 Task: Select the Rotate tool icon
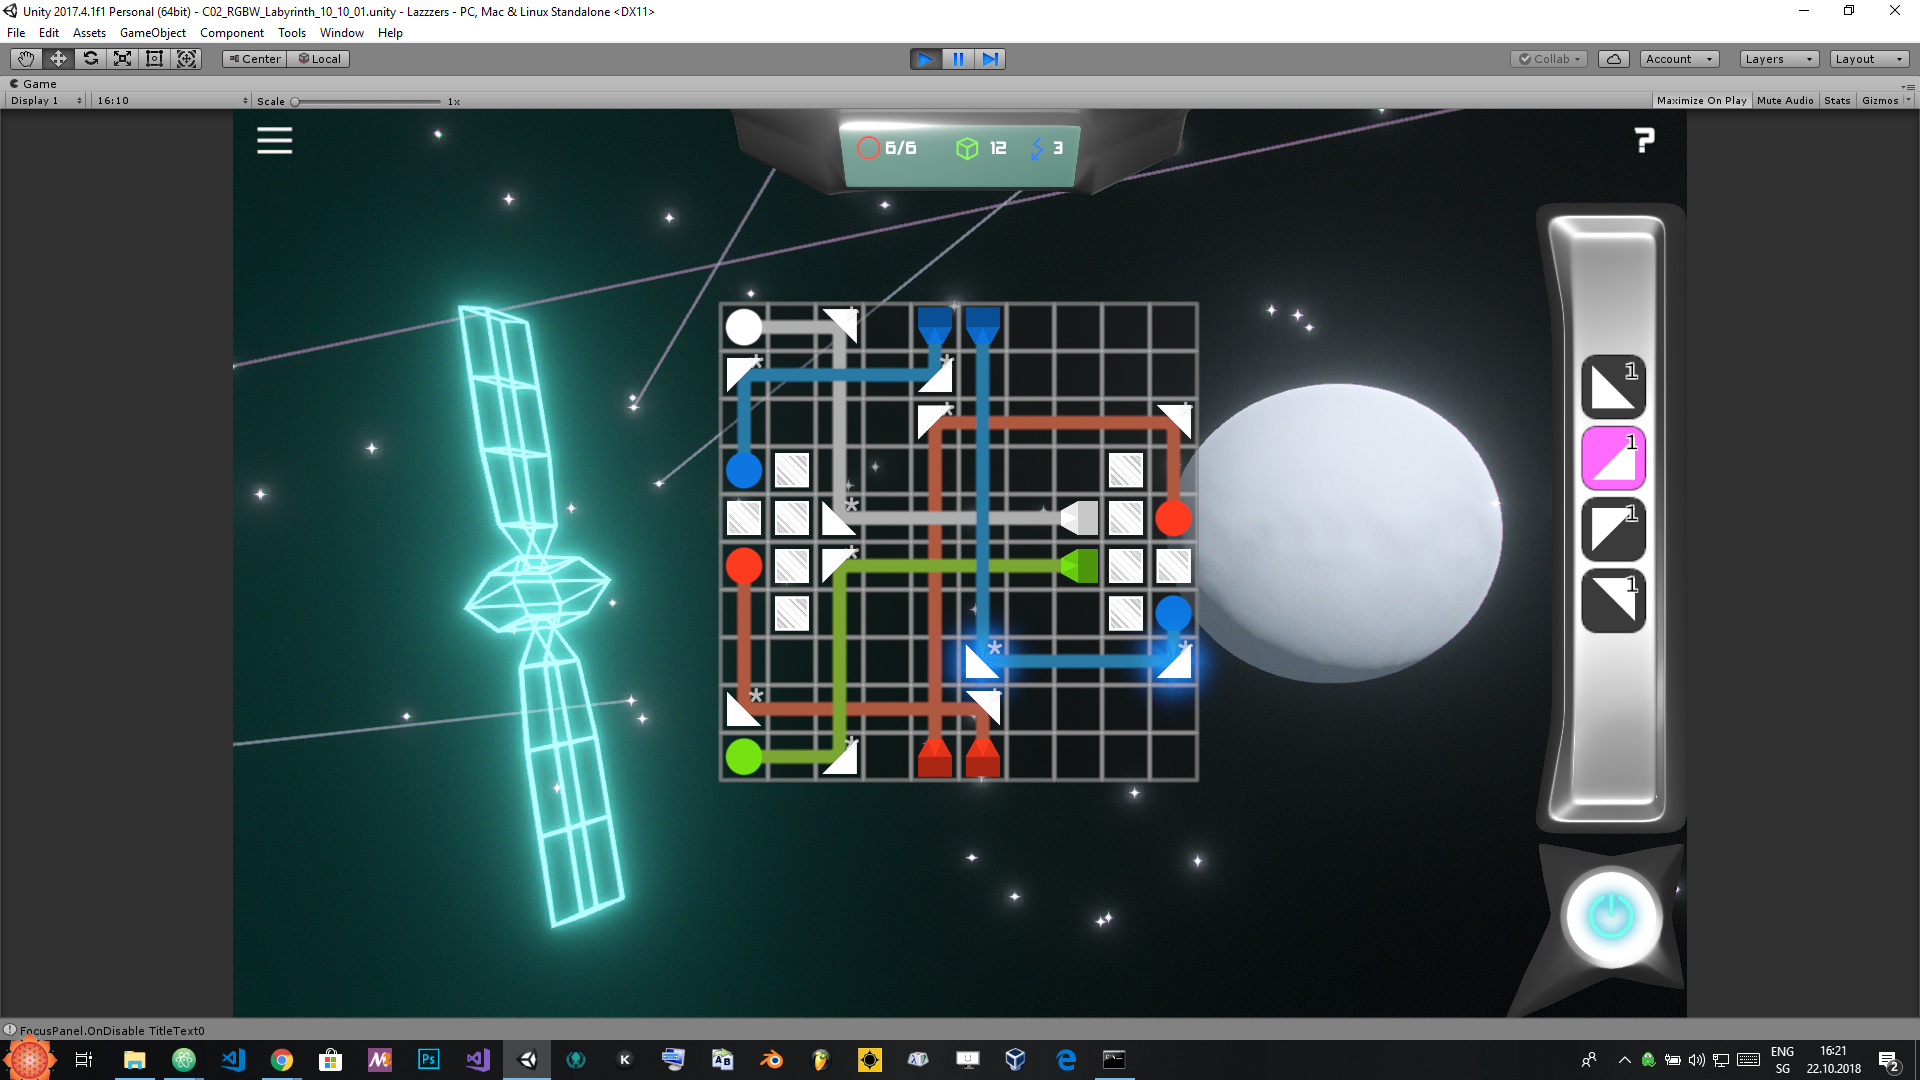[x=90, y=59]
